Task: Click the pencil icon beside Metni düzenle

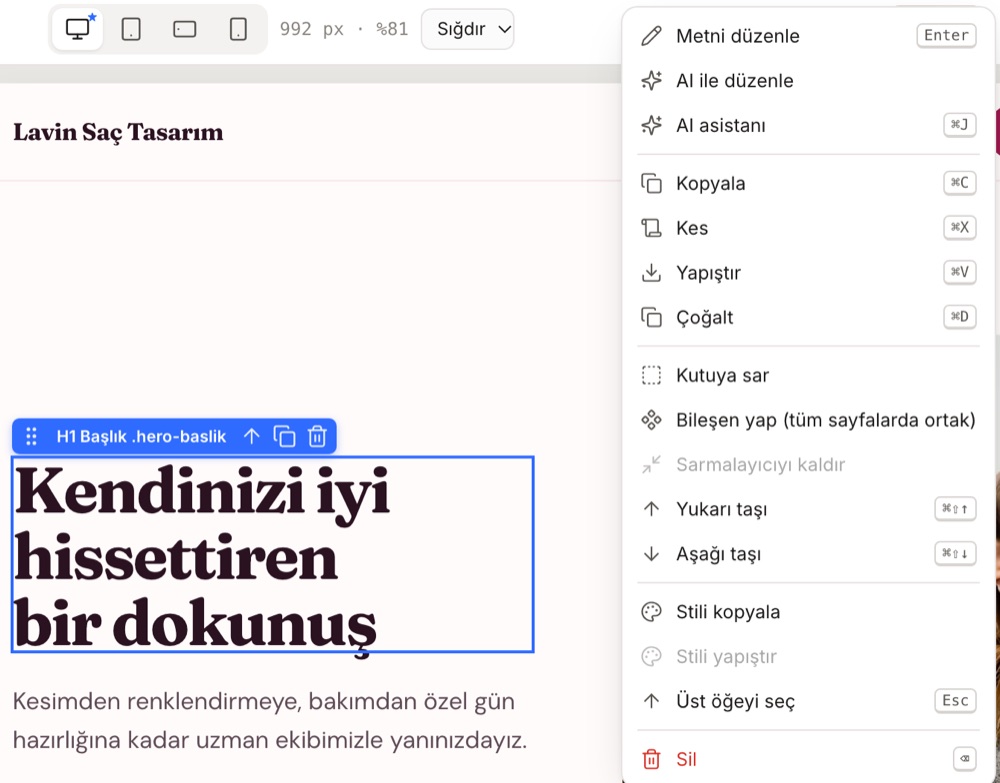Action: click(651, 36)
